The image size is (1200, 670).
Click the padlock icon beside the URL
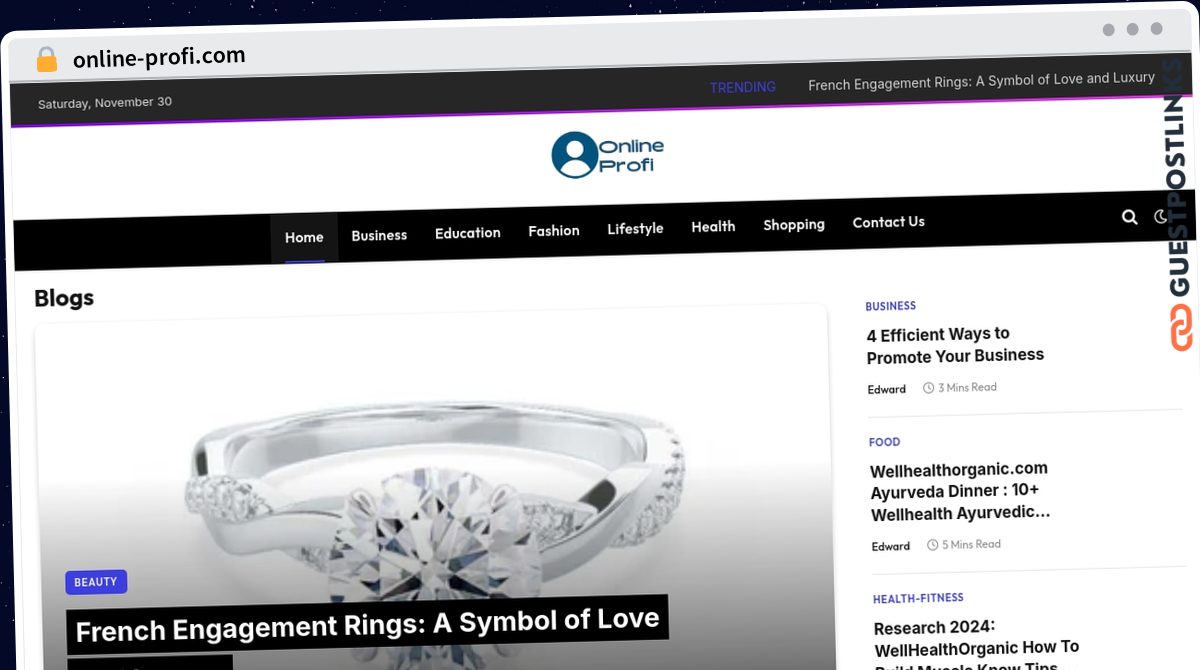(46, 60)
